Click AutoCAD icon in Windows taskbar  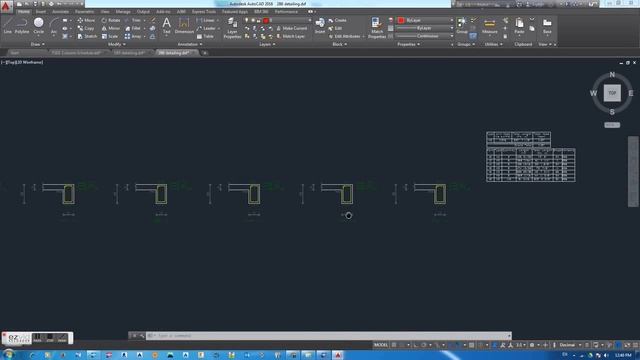(338, 355)
